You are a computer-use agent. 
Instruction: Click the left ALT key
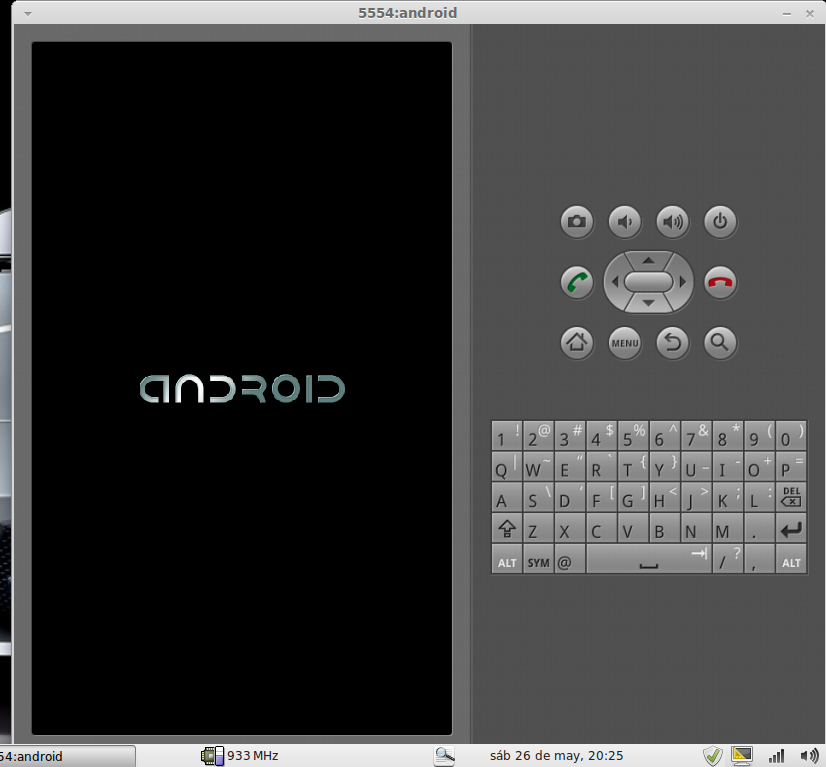coord(507,559)
